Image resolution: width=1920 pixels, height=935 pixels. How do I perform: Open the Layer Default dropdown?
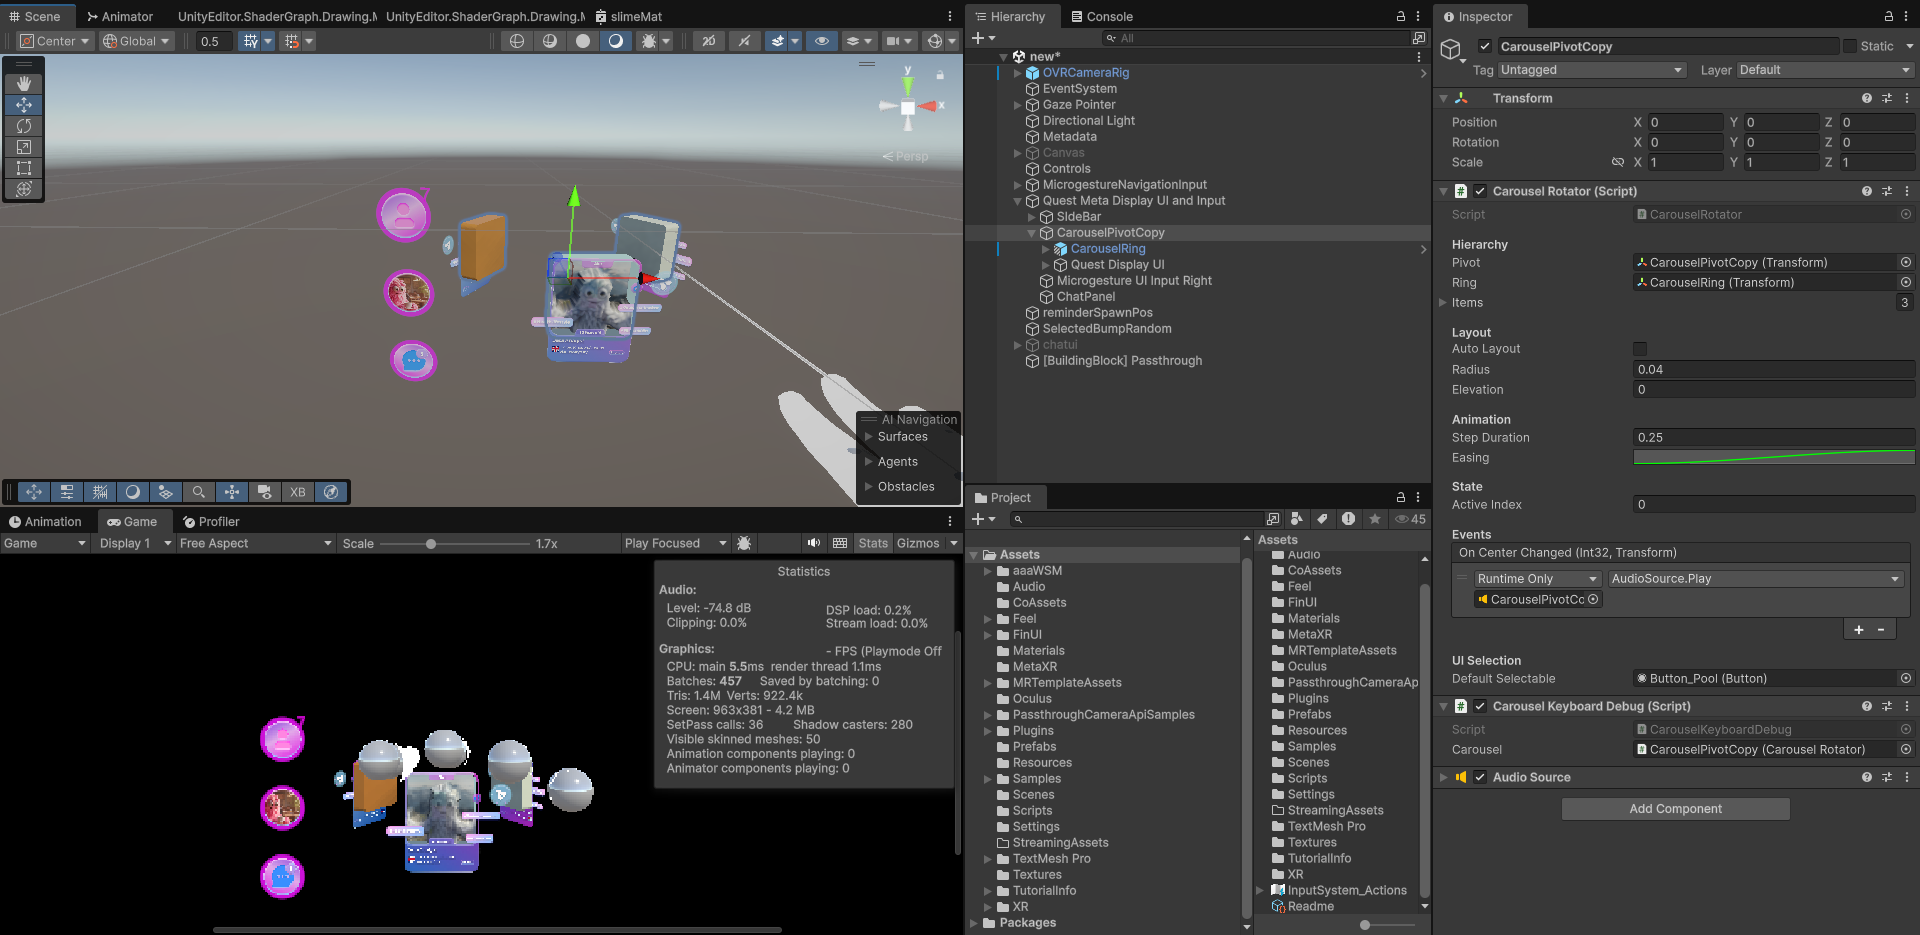coord(1825,70)
